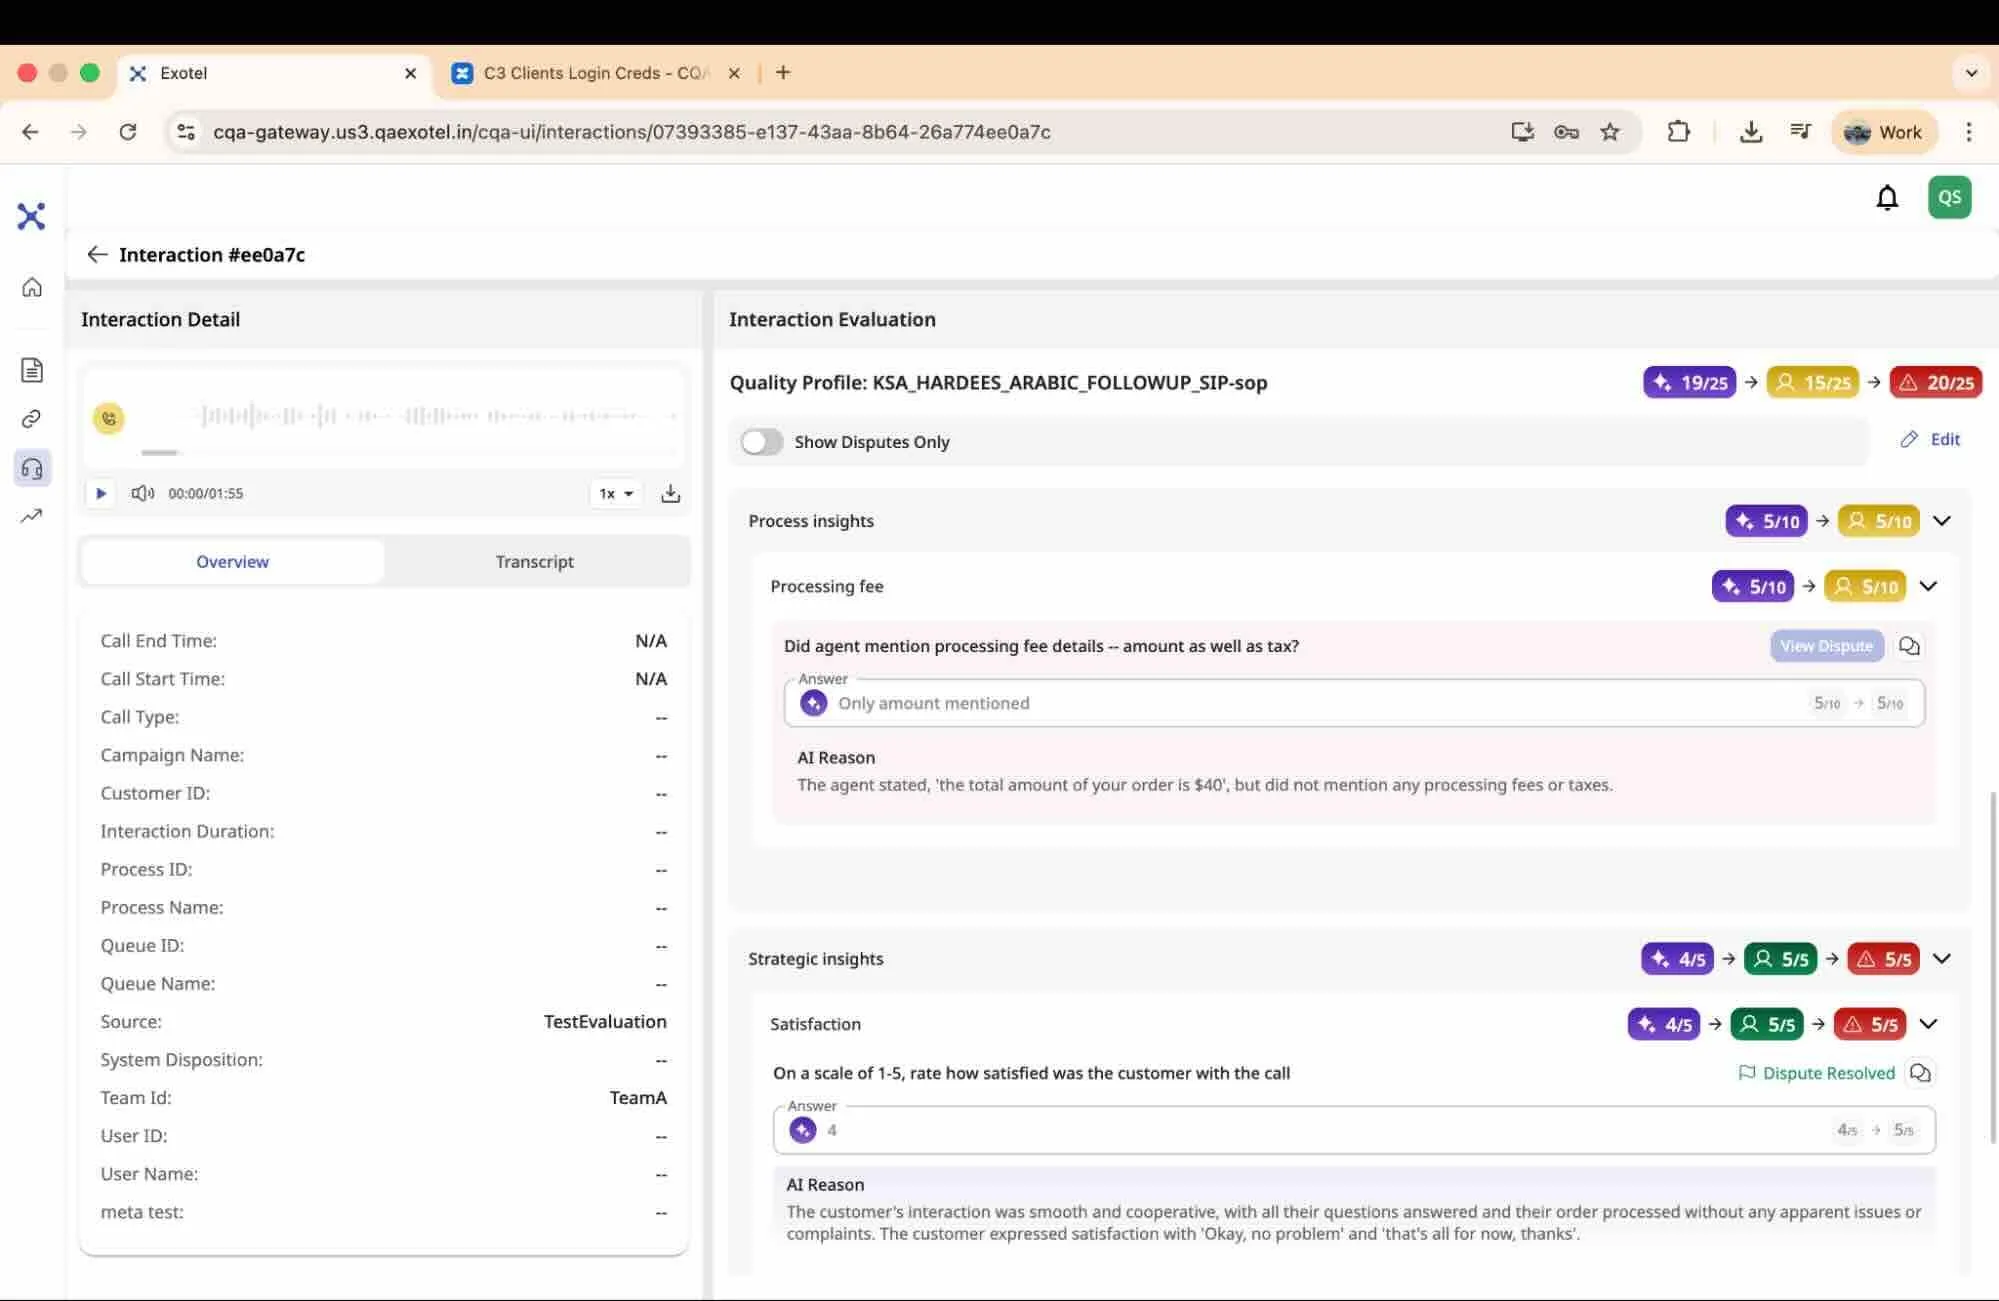Download the call audio recording
The image size is (1999, 1301).
(x=671, y=493)
